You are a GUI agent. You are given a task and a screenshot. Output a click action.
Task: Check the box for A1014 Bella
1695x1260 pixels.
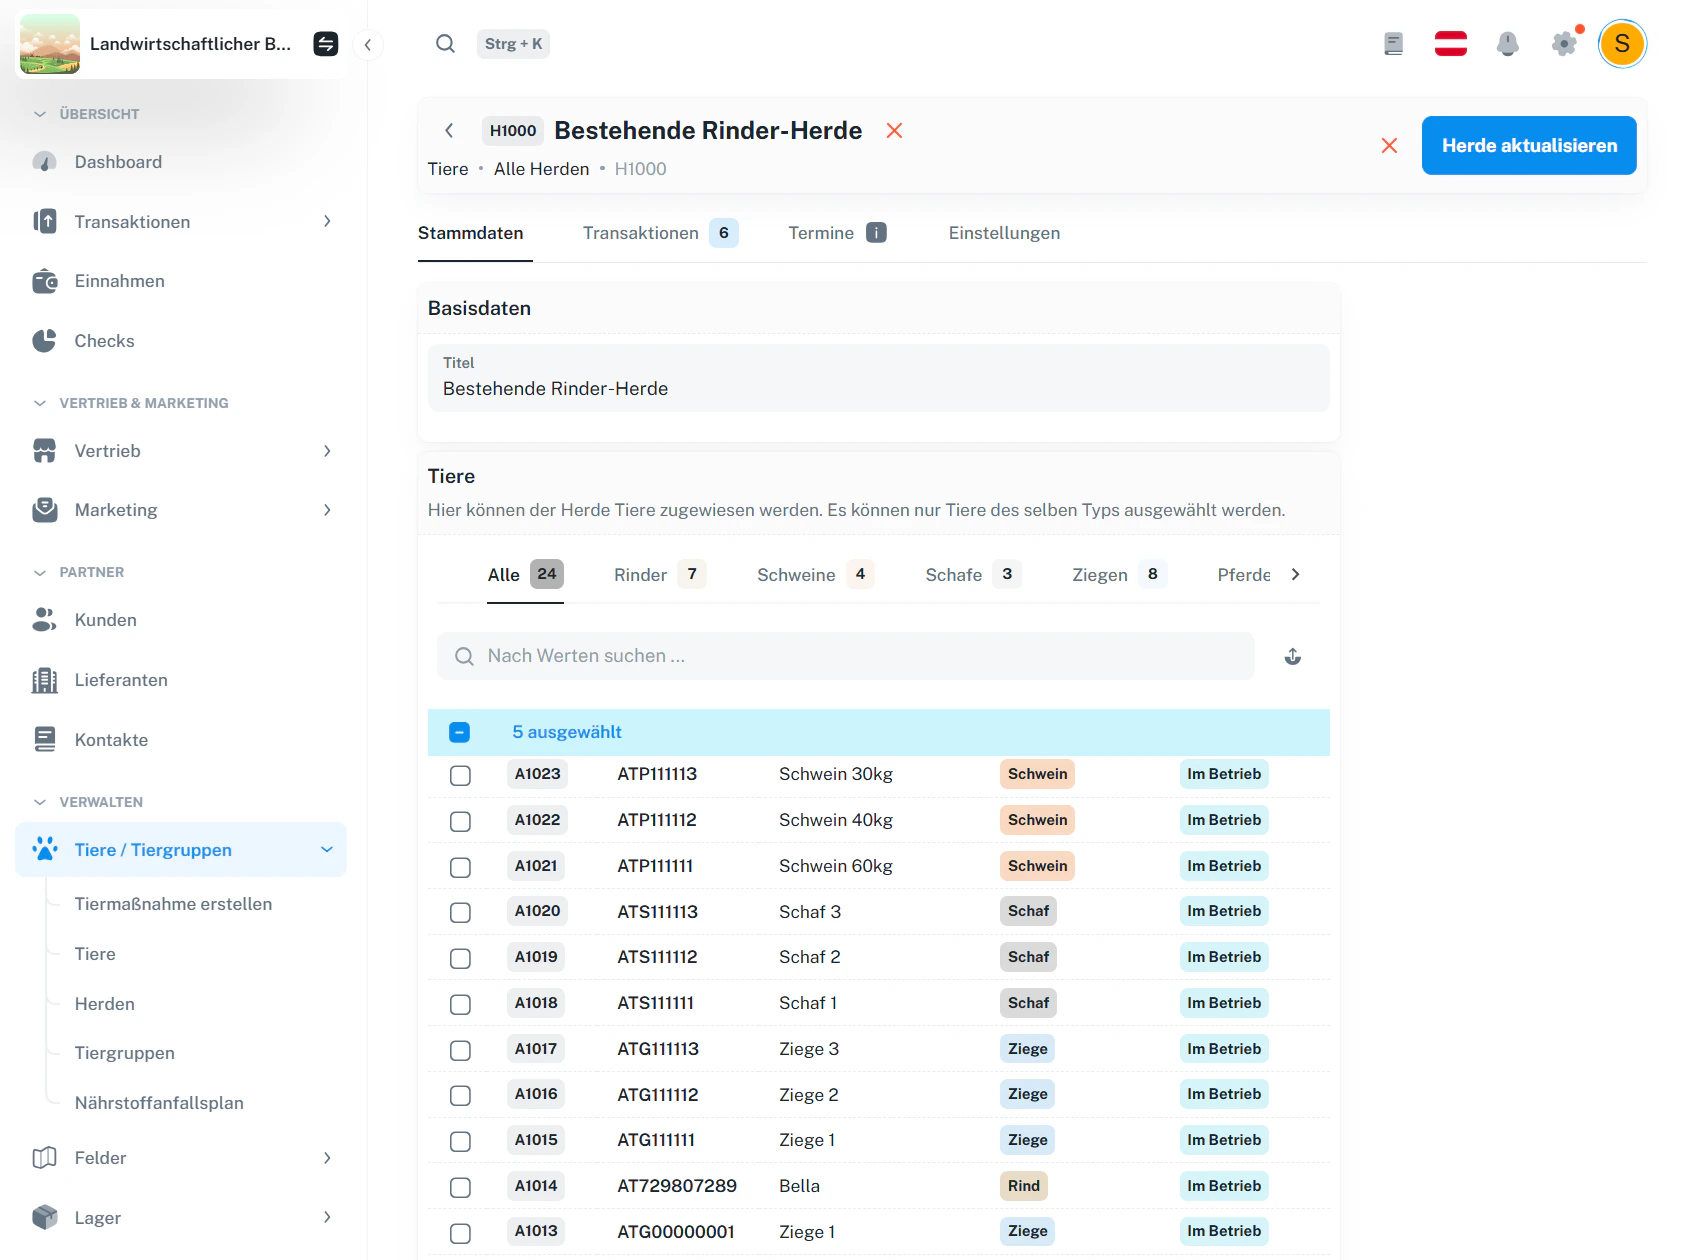point(460,1187)
